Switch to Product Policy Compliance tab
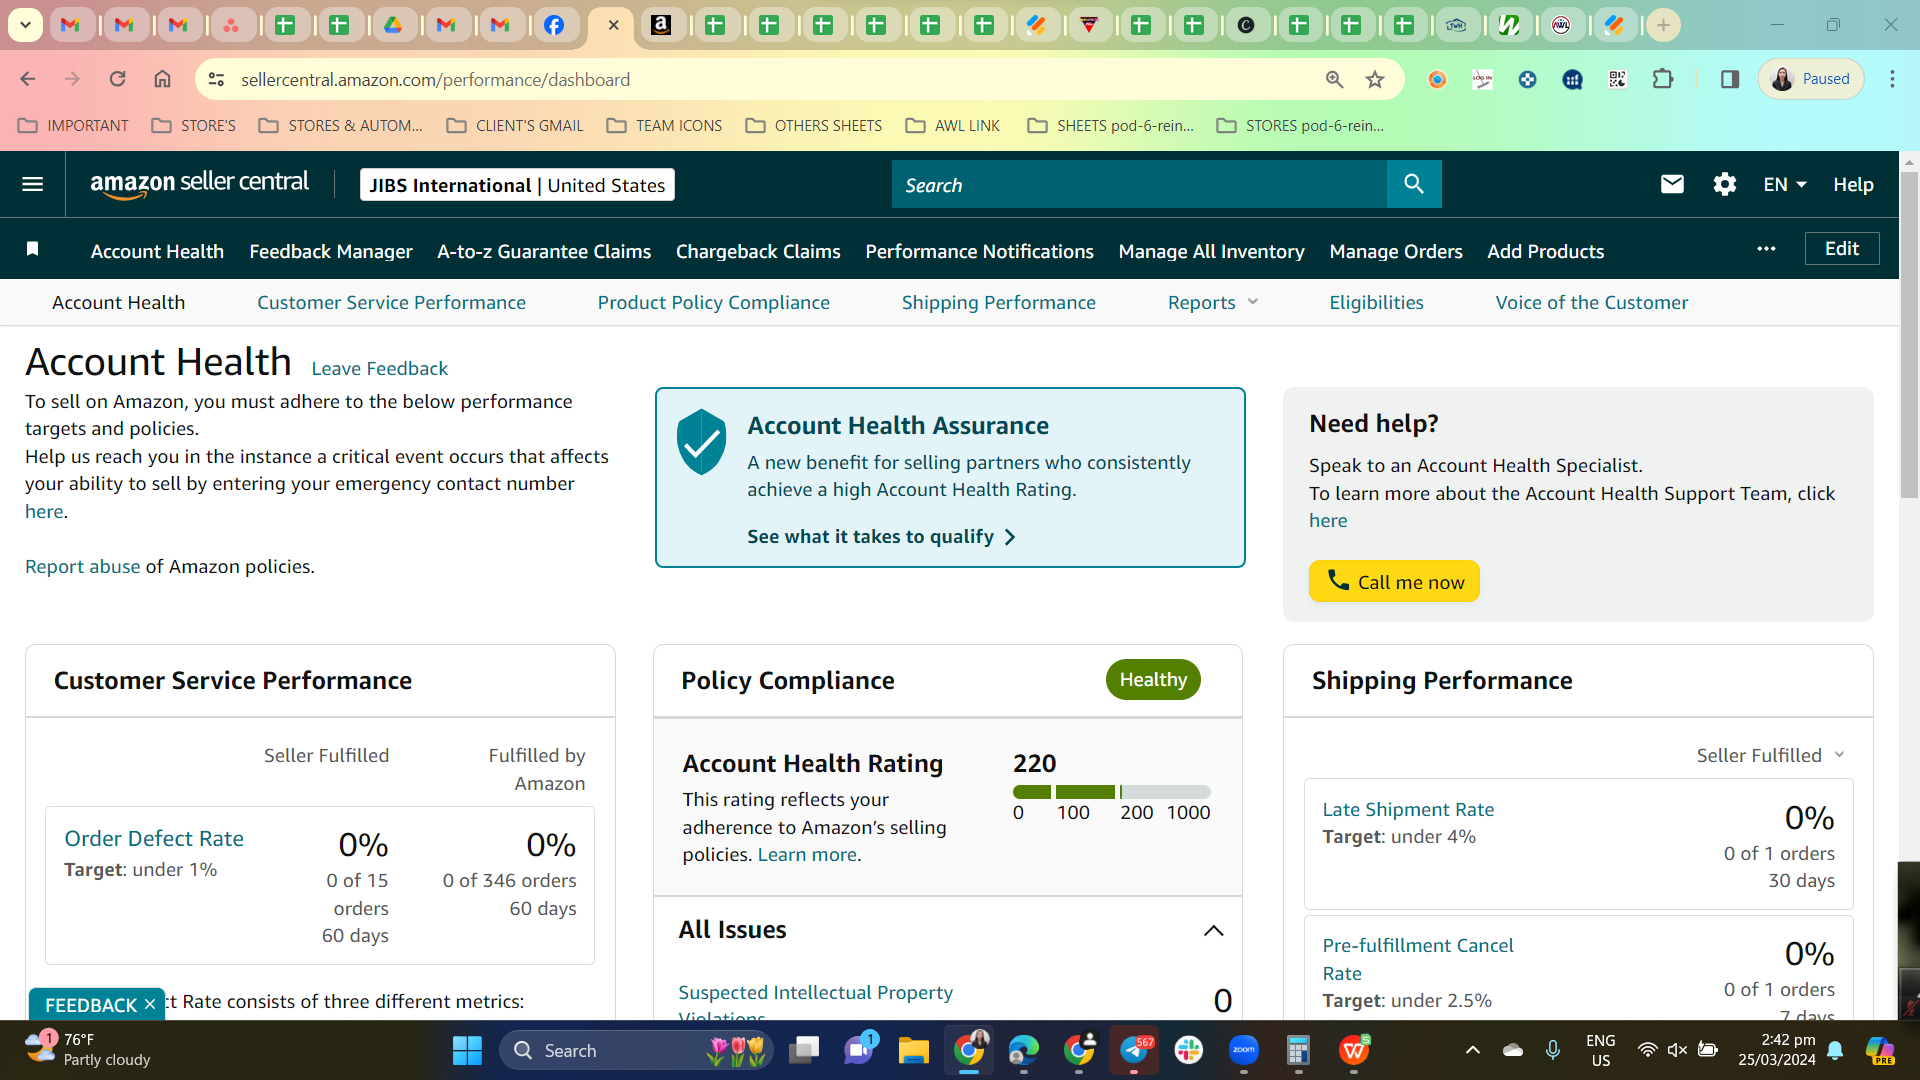The width and height of the screenshot is (1920, 1080). (x=714, y=302)
